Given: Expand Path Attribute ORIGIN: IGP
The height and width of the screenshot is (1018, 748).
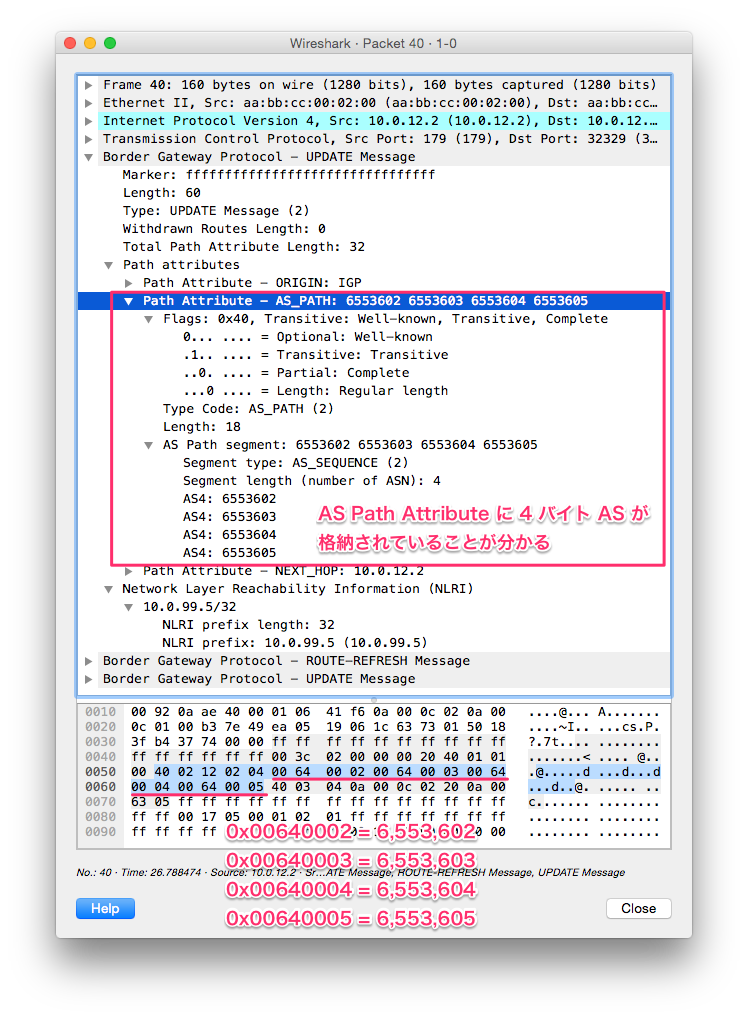Looking at the screenshot, I should pyautogui.click(x=129, y=283).
